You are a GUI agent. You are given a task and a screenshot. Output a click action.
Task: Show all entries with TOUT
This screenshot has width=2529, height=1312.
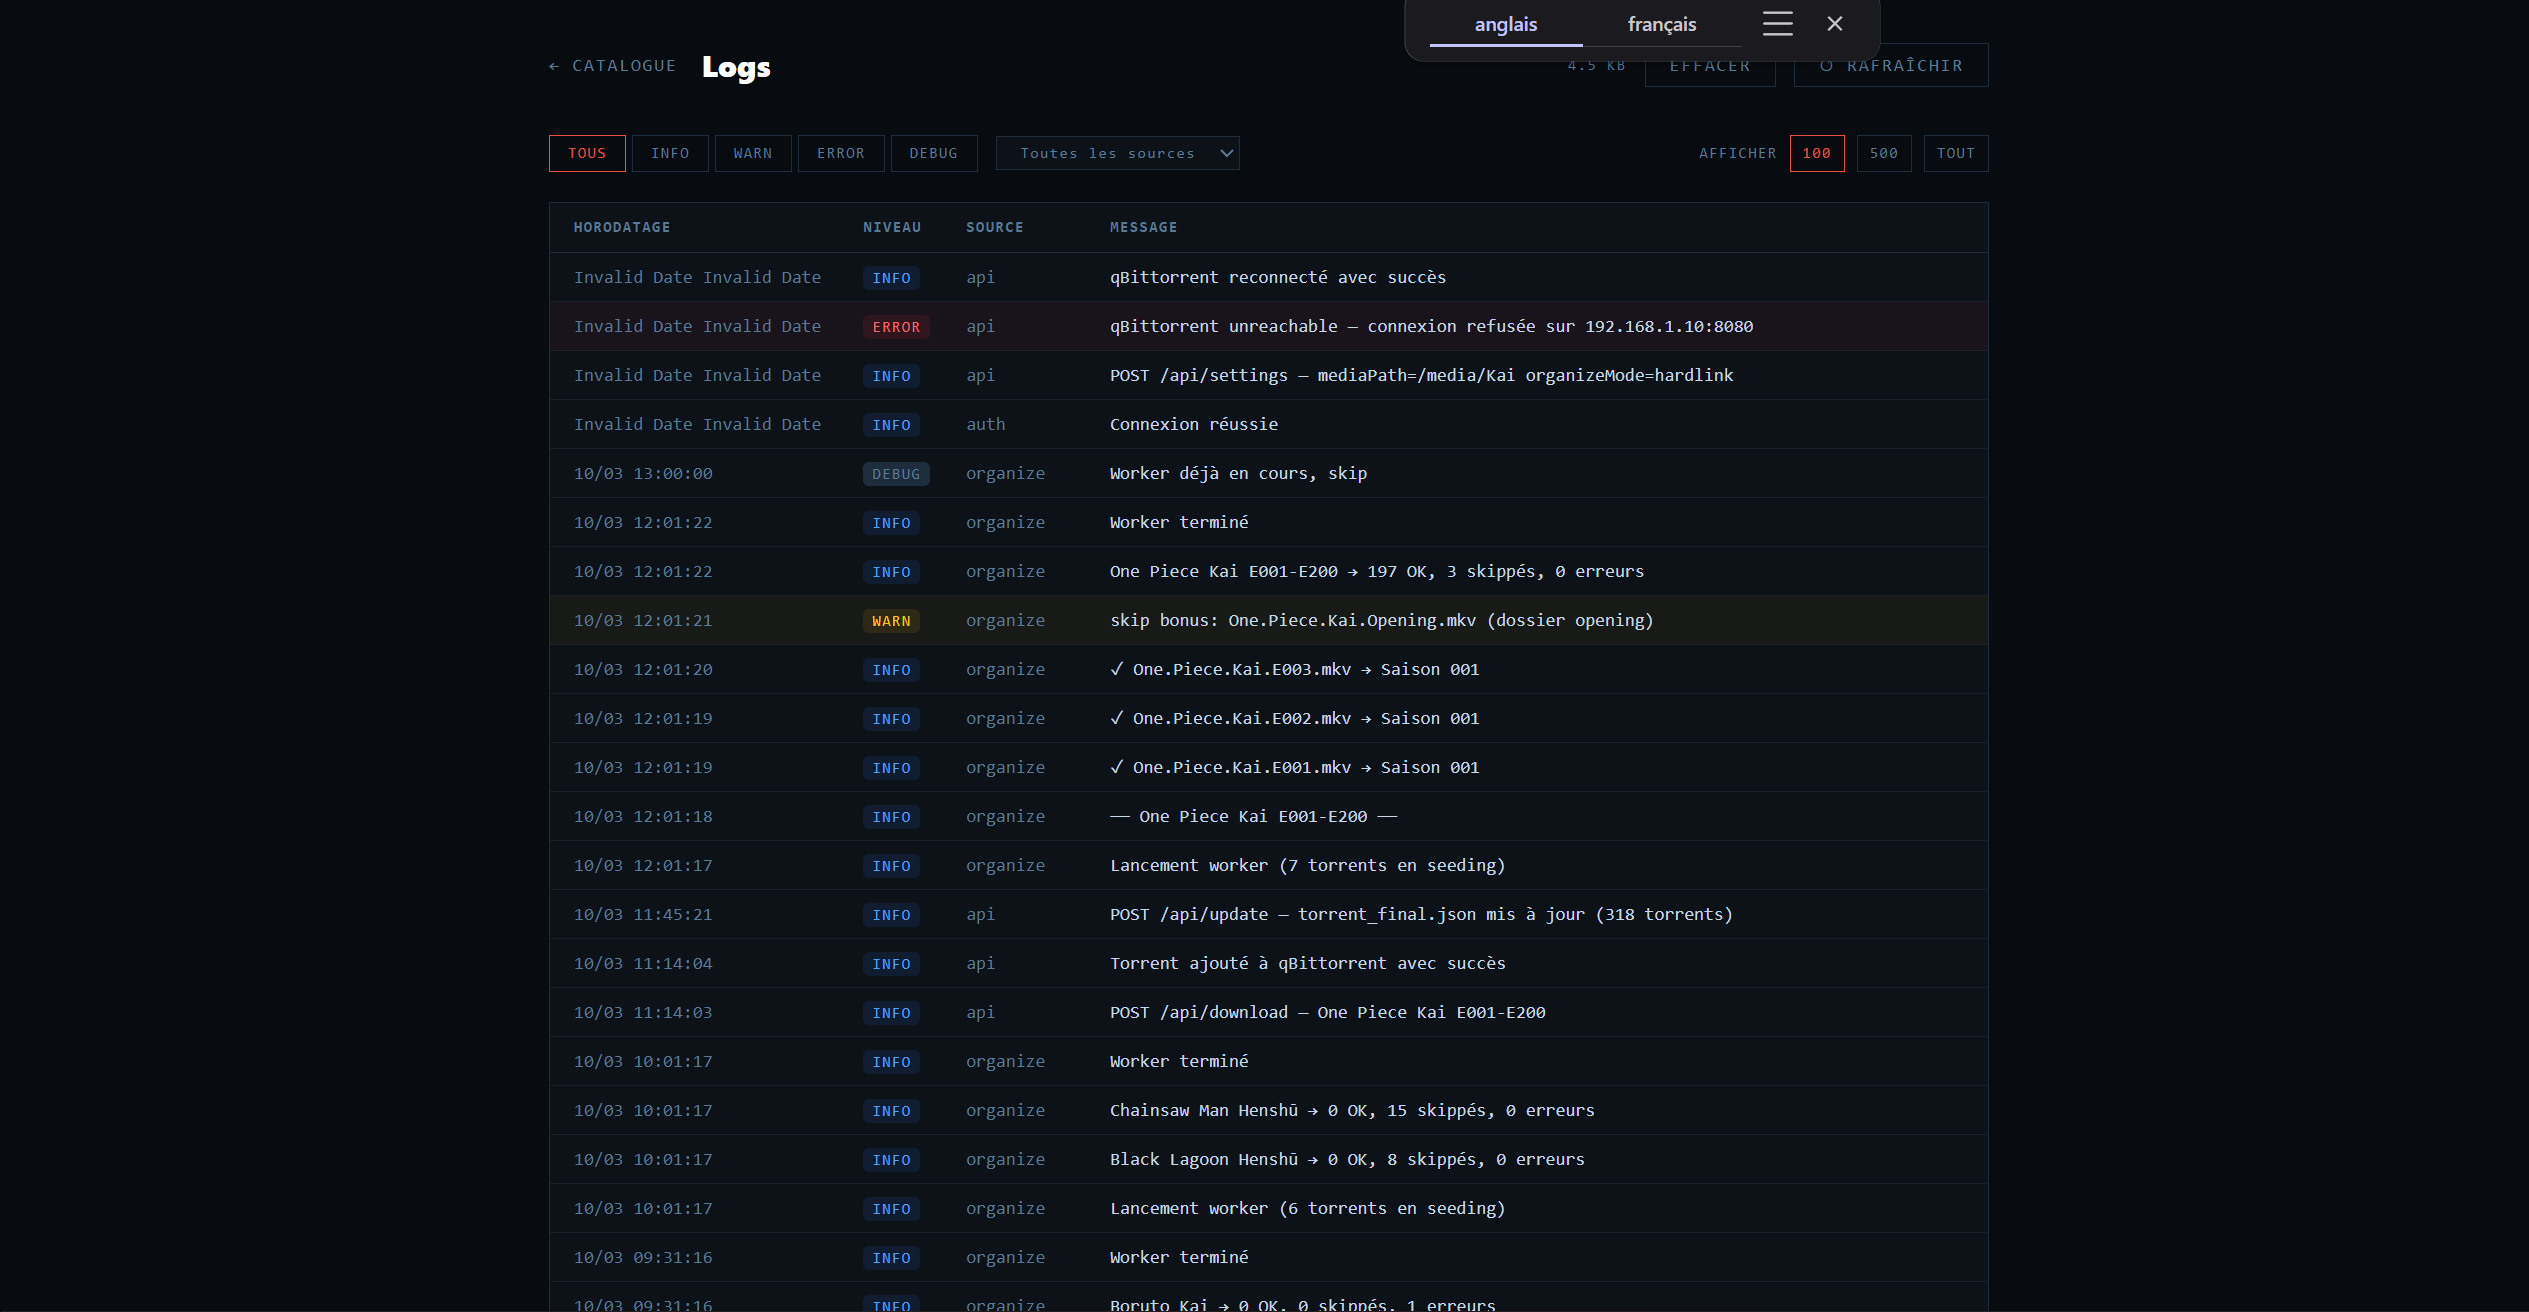pyautogui.click(x=1956, y=153)
